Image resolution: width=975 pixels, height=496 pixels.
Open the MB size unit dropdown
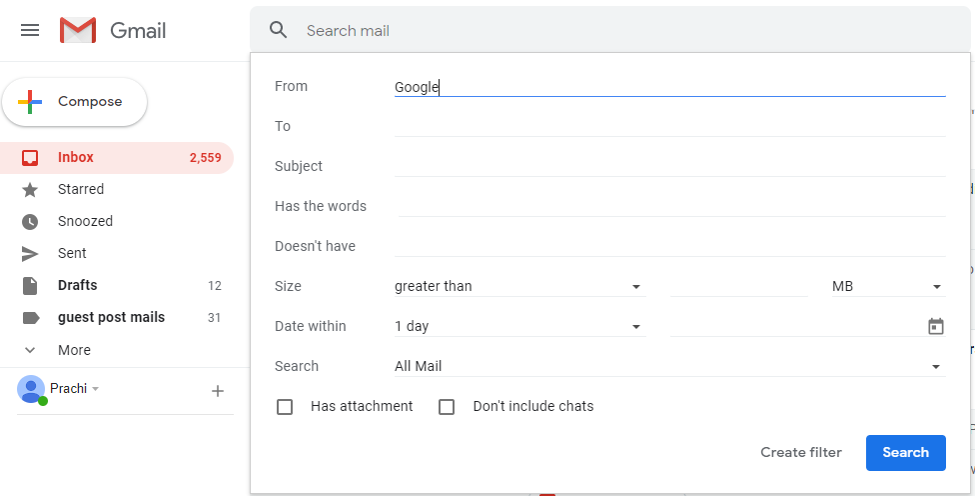pos(889,287)
